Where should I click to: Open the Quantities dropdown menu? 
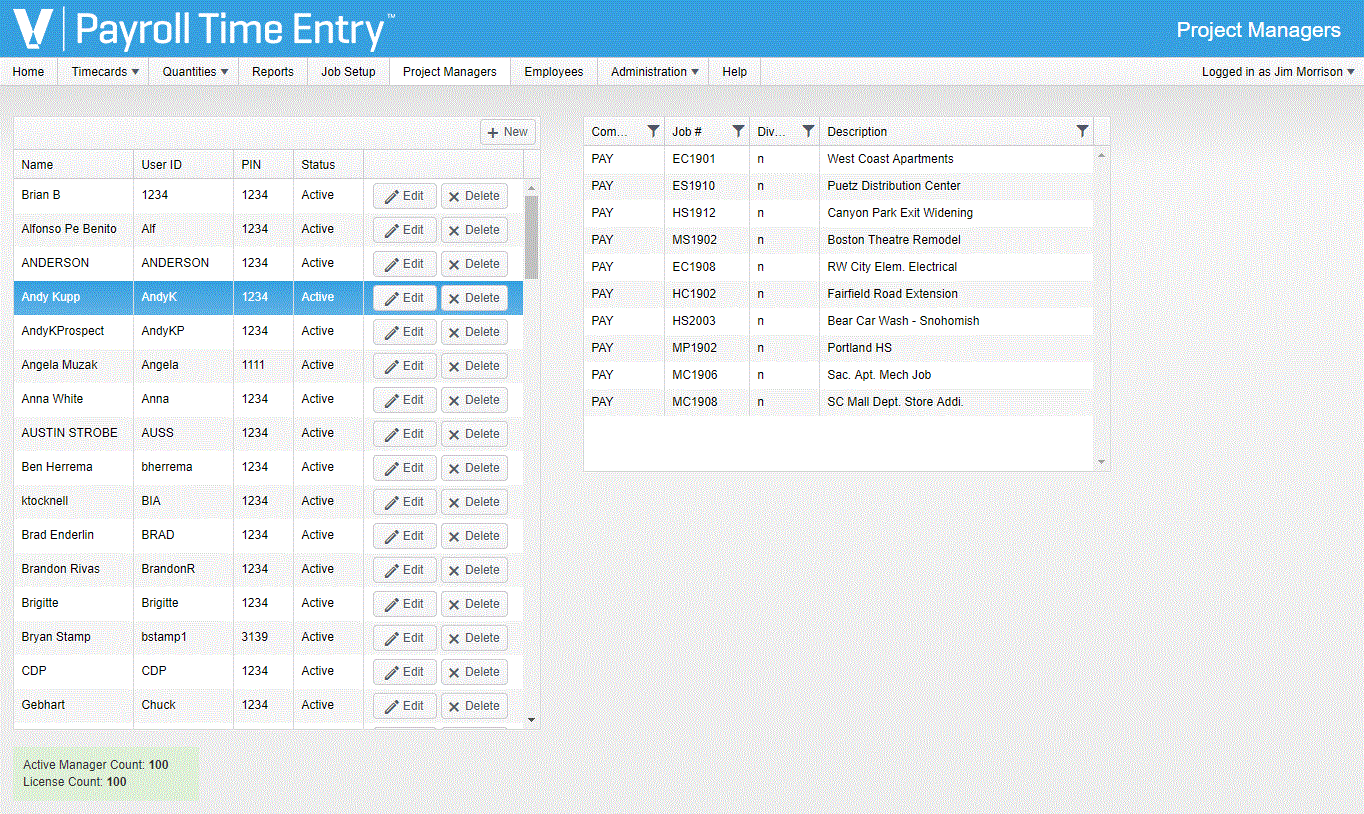pyautogui.click(x=195, y=72)
